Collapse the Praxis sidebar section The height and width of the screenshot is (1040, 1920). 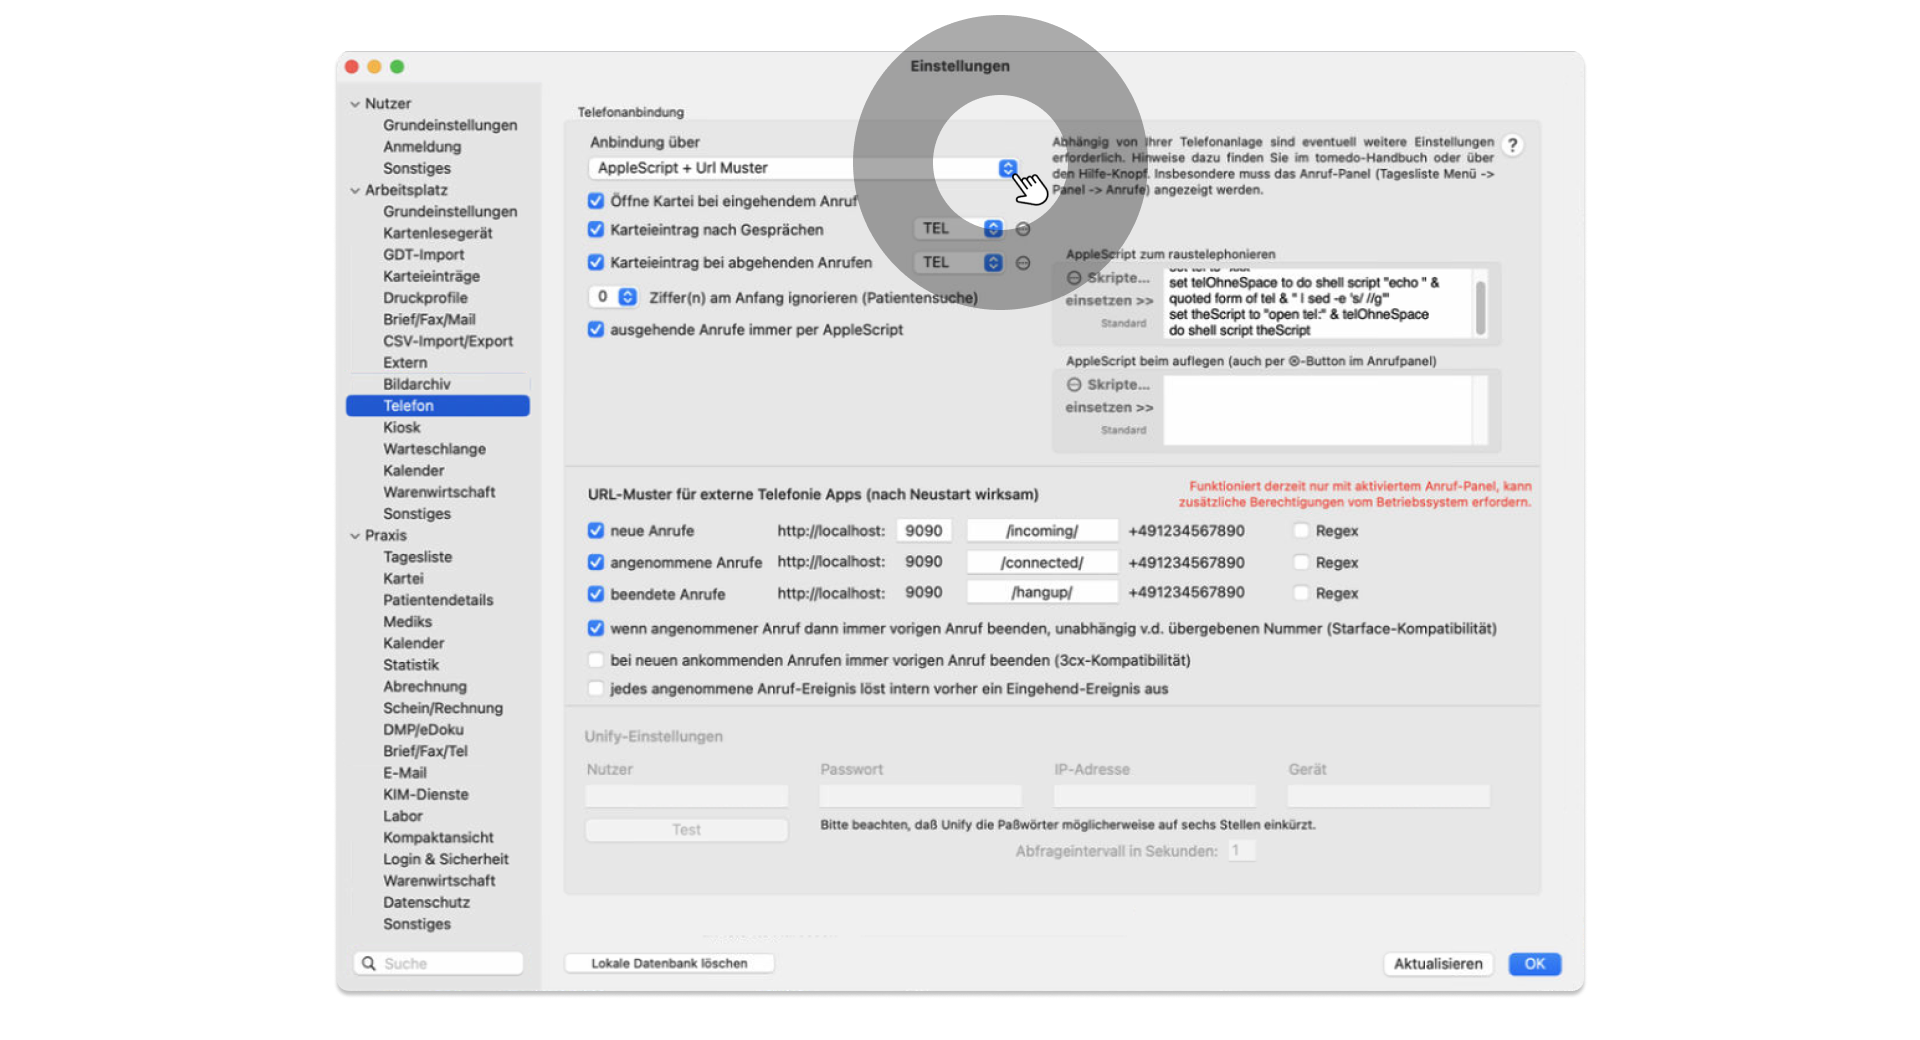pyautogui.click(x=355, y=536)
